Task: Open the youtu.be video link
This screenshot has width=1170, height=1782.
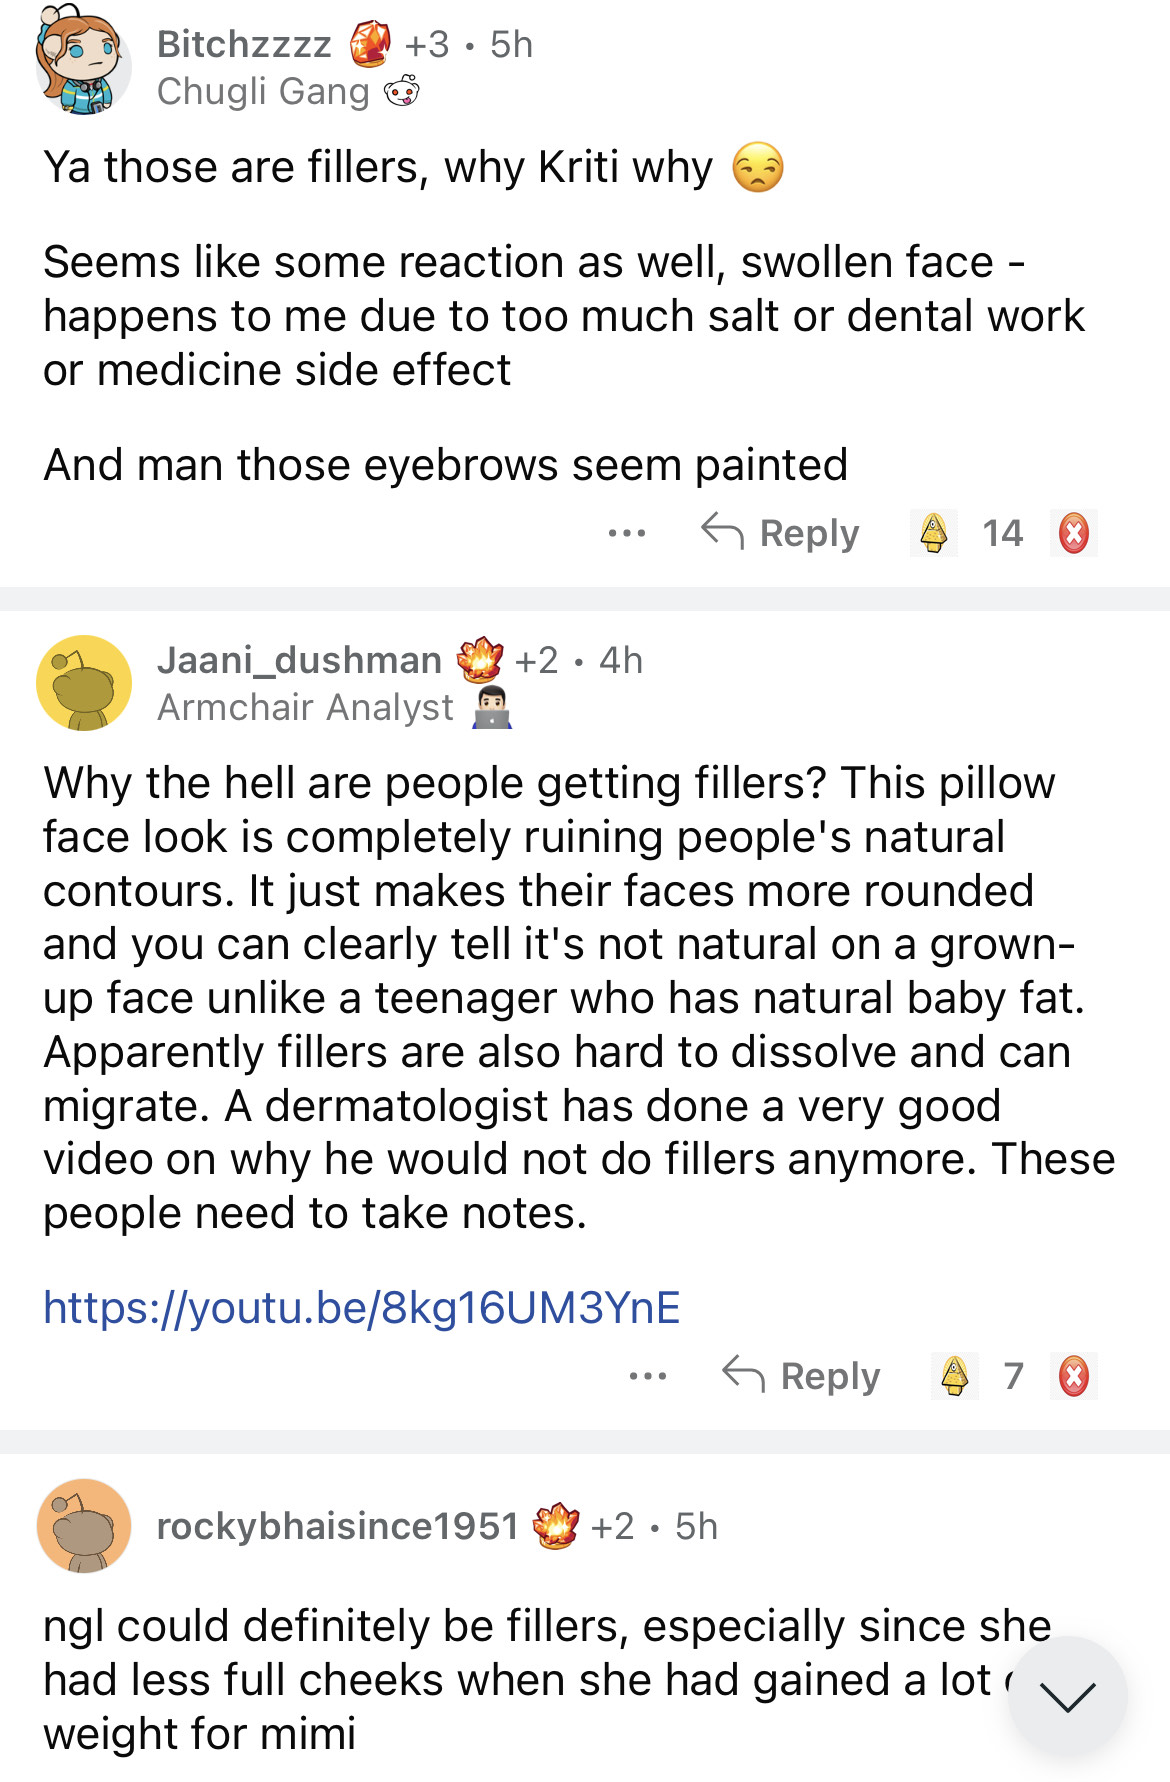Action: [362, 1308]
